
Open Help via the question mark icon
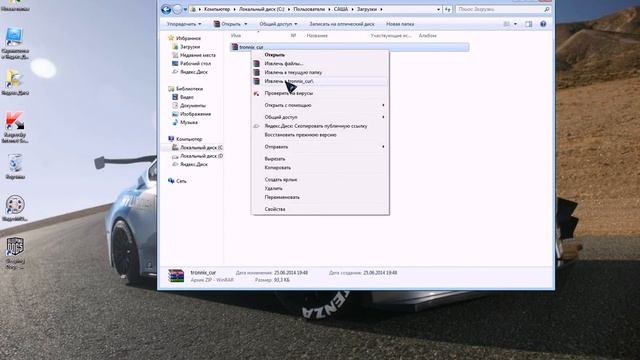pos(543,24)
